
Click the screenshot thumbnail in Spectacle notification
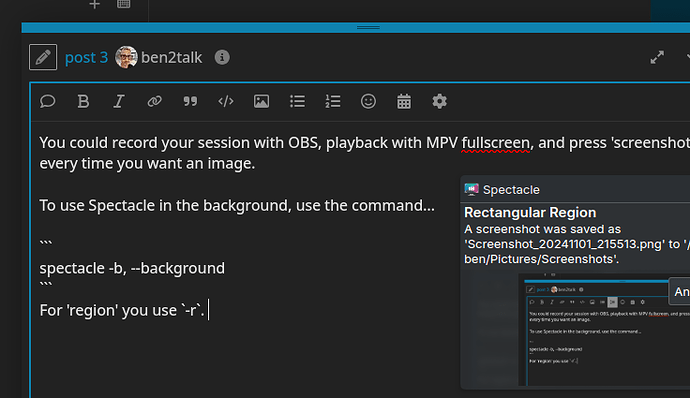tap(604, 330)
